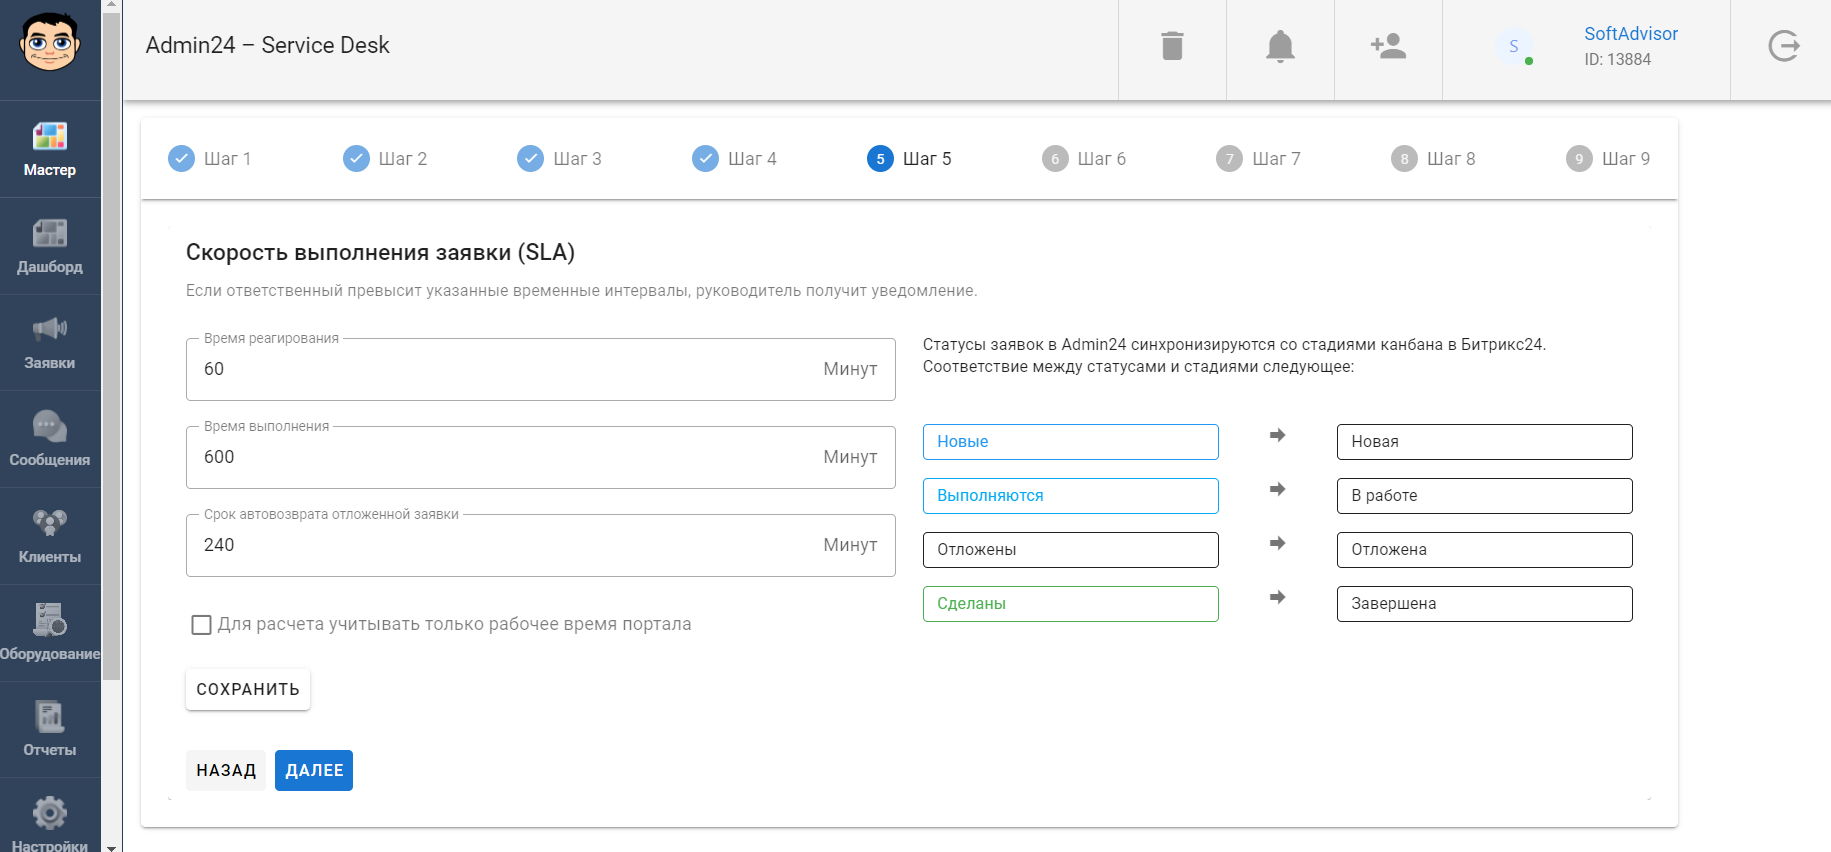Click the Новая stage box
This screenshot has width=1831, height=852.
pos(1485,442)
